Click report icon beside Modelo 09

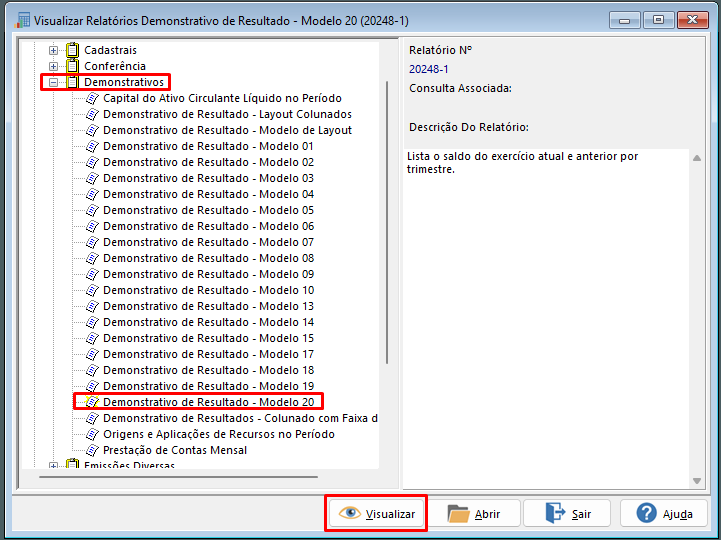click(x=92, y=274)
